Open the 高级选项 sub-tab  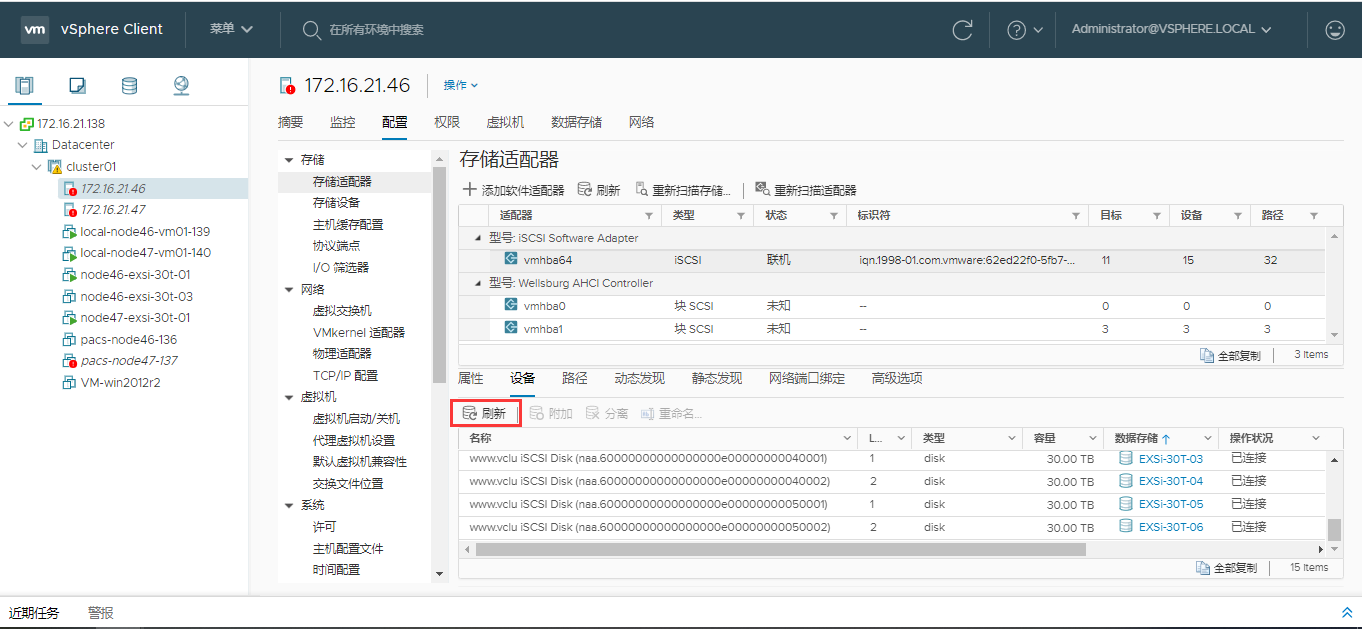point(896,378)
